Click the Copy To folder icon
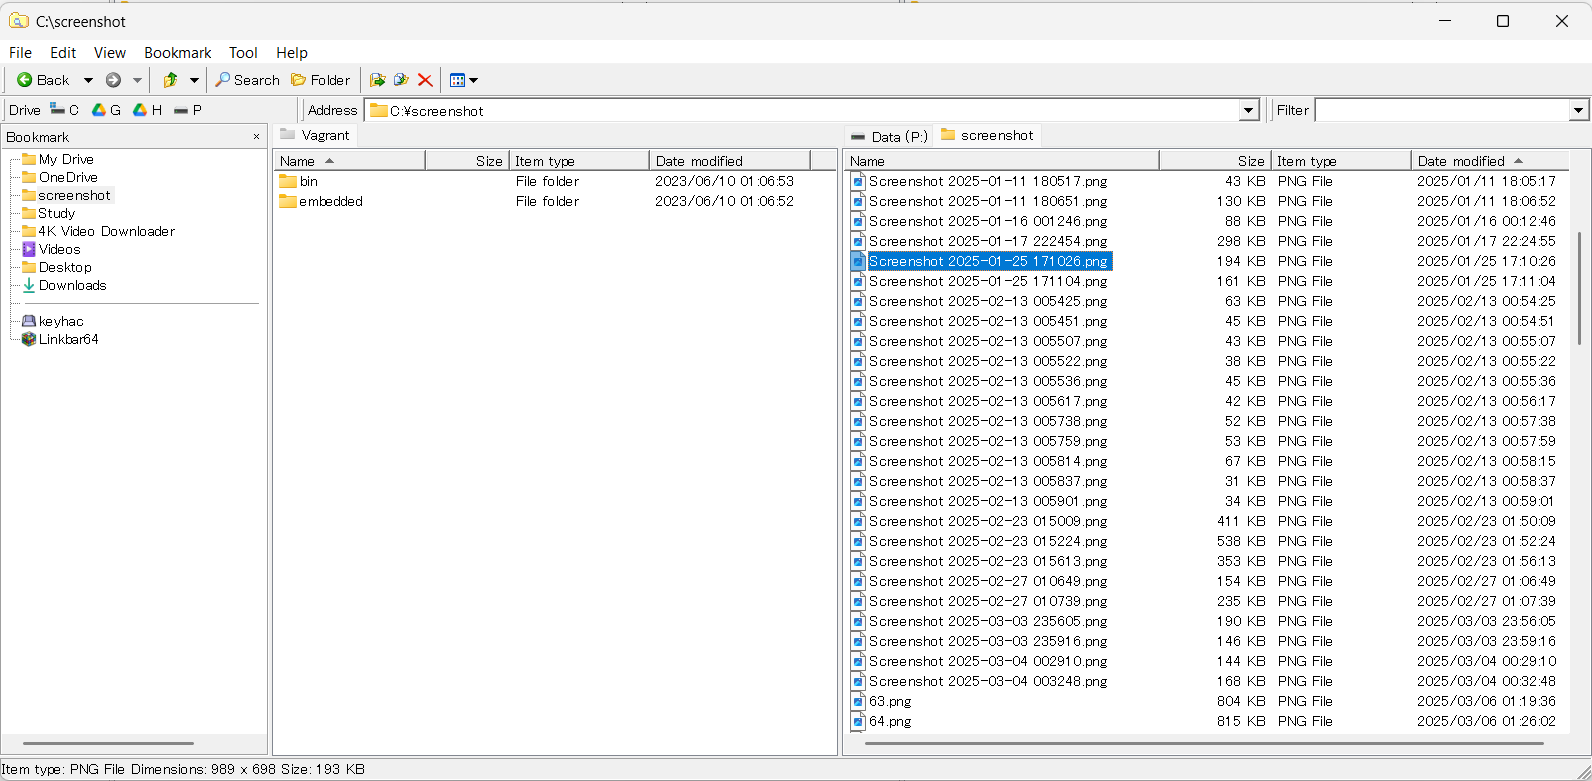Image resolution: width=1592 pixels, height=781 pixels. point(401,80)
